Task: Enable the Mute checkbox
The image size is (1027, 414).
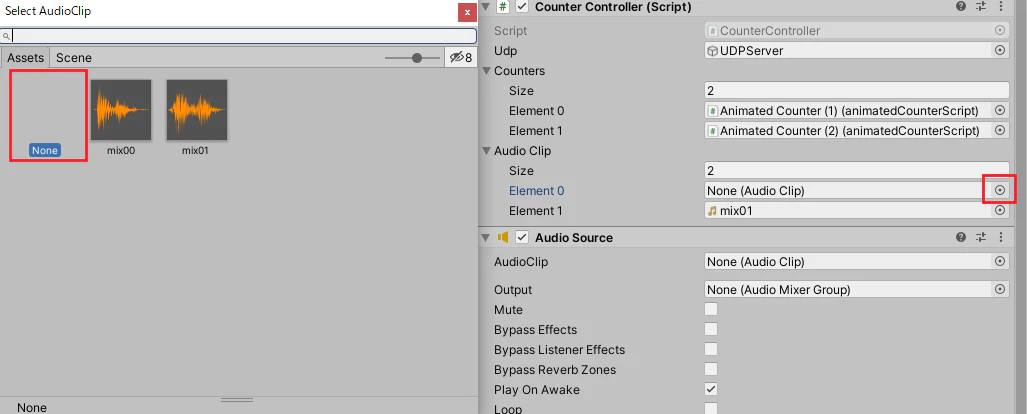Action: (711, 309)
